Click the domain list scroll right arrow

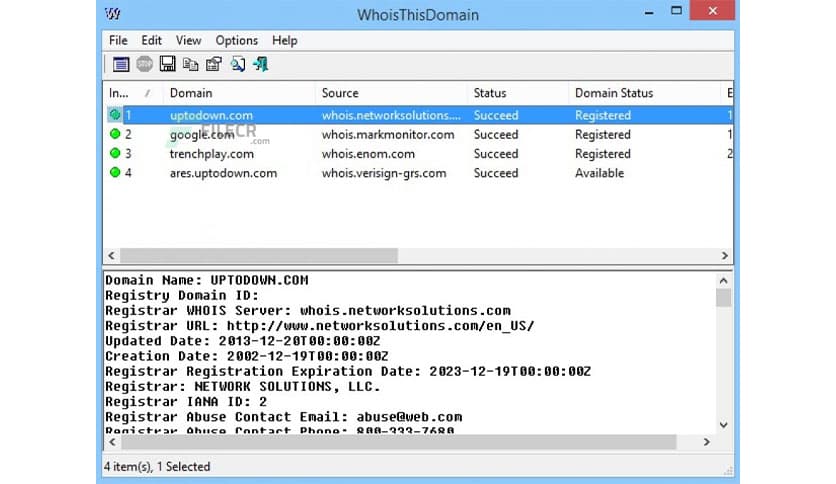pyautogui.click(x=725, y=255)
